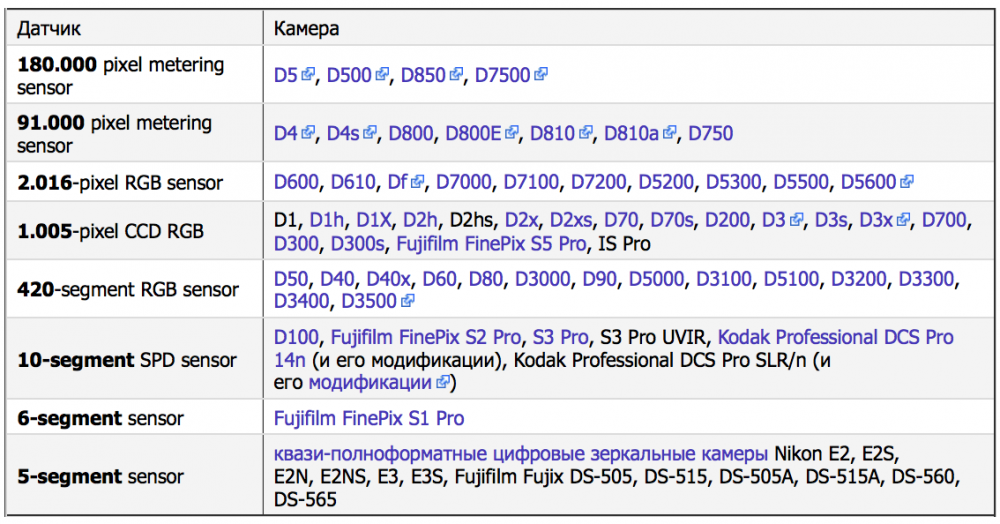Open the D810 link
The height and width of the screenshot is (524, 1000).
click(x=552, y=133)
